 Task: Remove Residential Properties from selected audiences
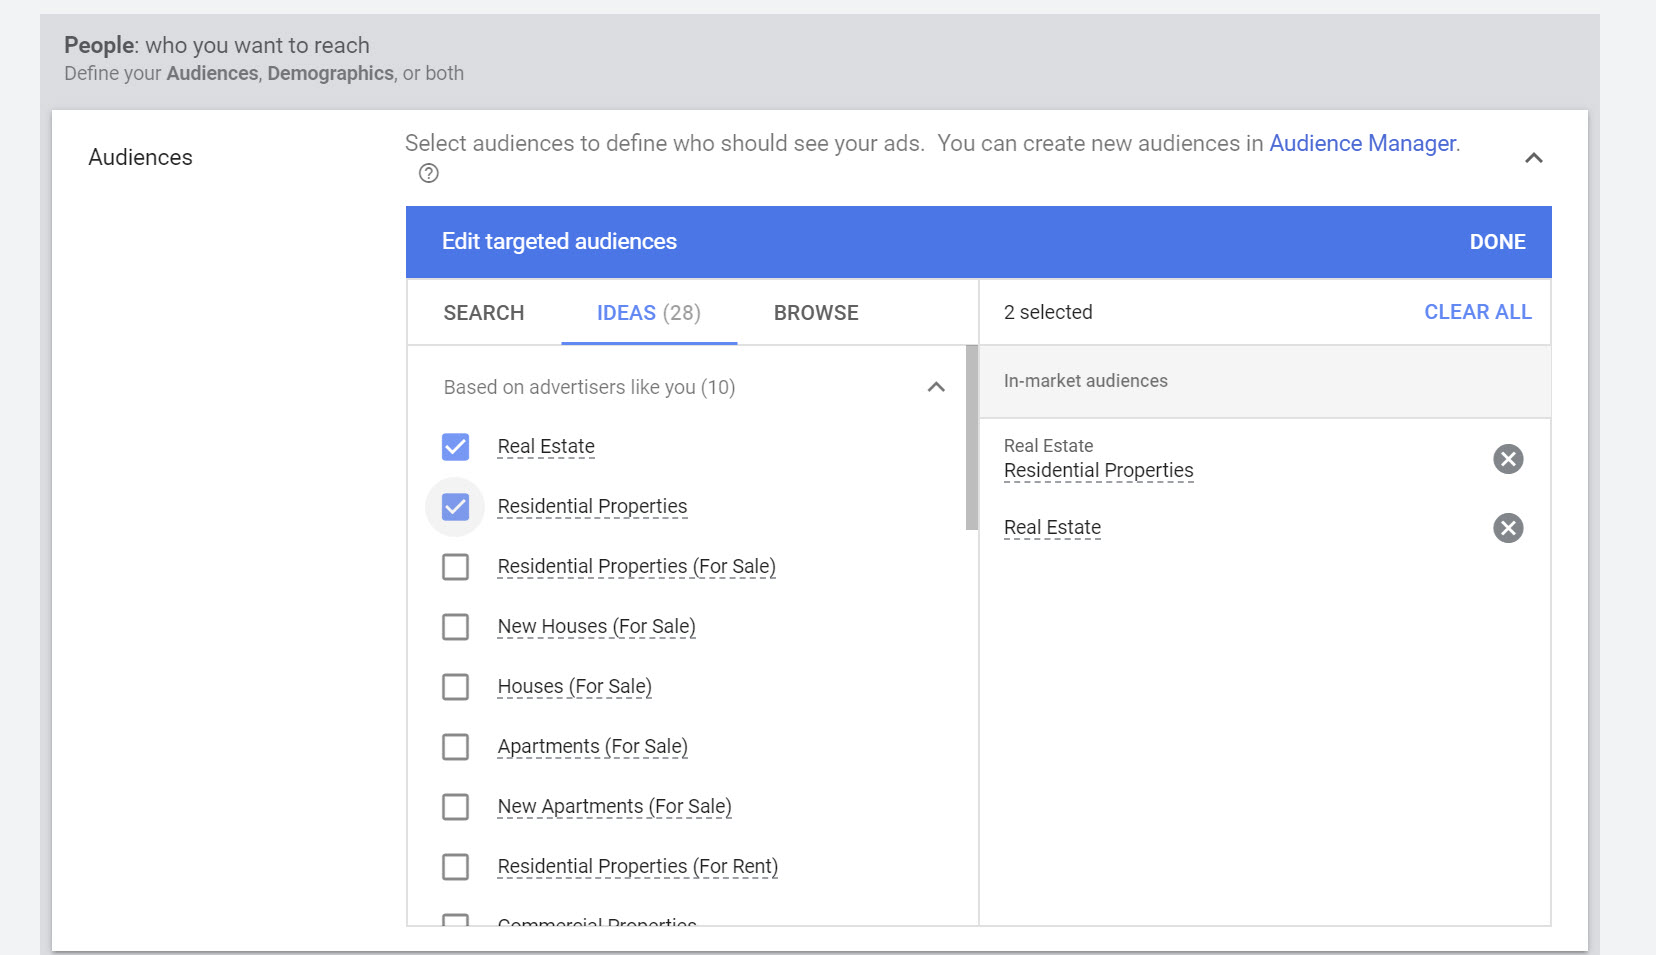(x=1508, y=459)
